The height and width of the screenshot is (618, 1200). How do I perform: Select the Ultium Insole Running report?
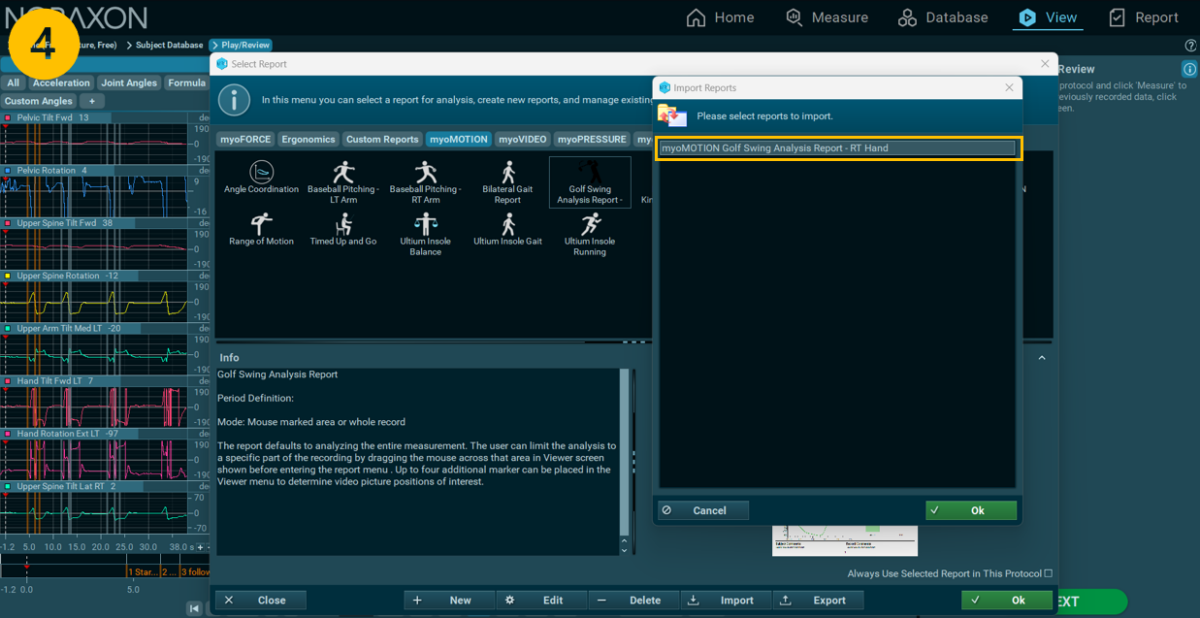click(x=590, y=235)
